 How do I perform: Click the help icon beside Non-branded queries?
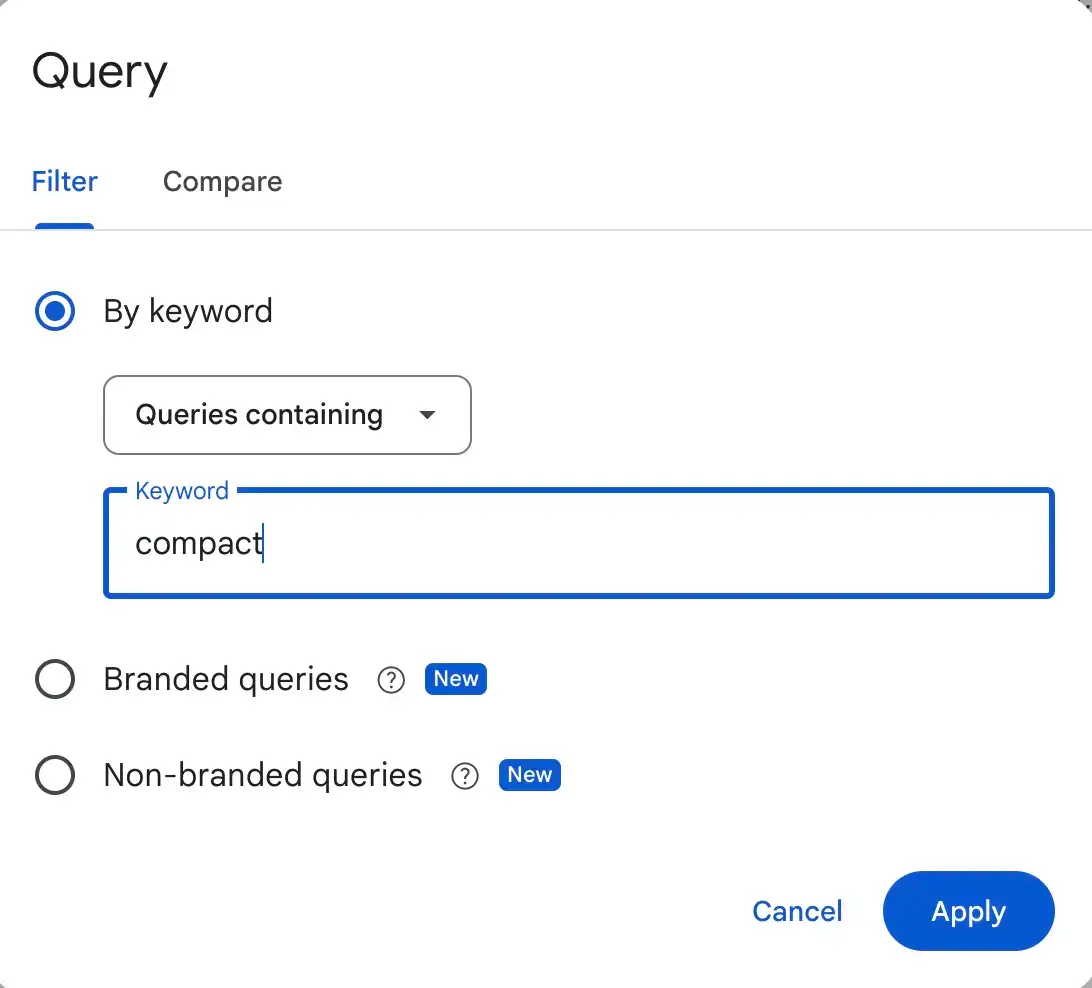click(x=465, y=775)
